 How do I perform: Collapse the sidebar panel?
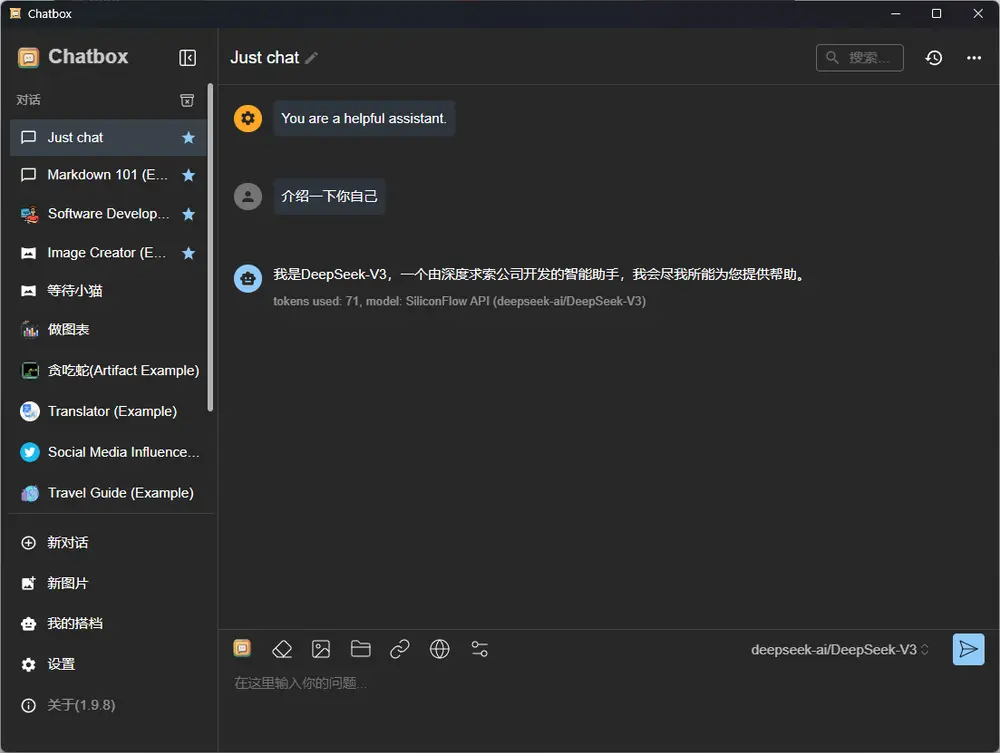click(x=187, y=57)
